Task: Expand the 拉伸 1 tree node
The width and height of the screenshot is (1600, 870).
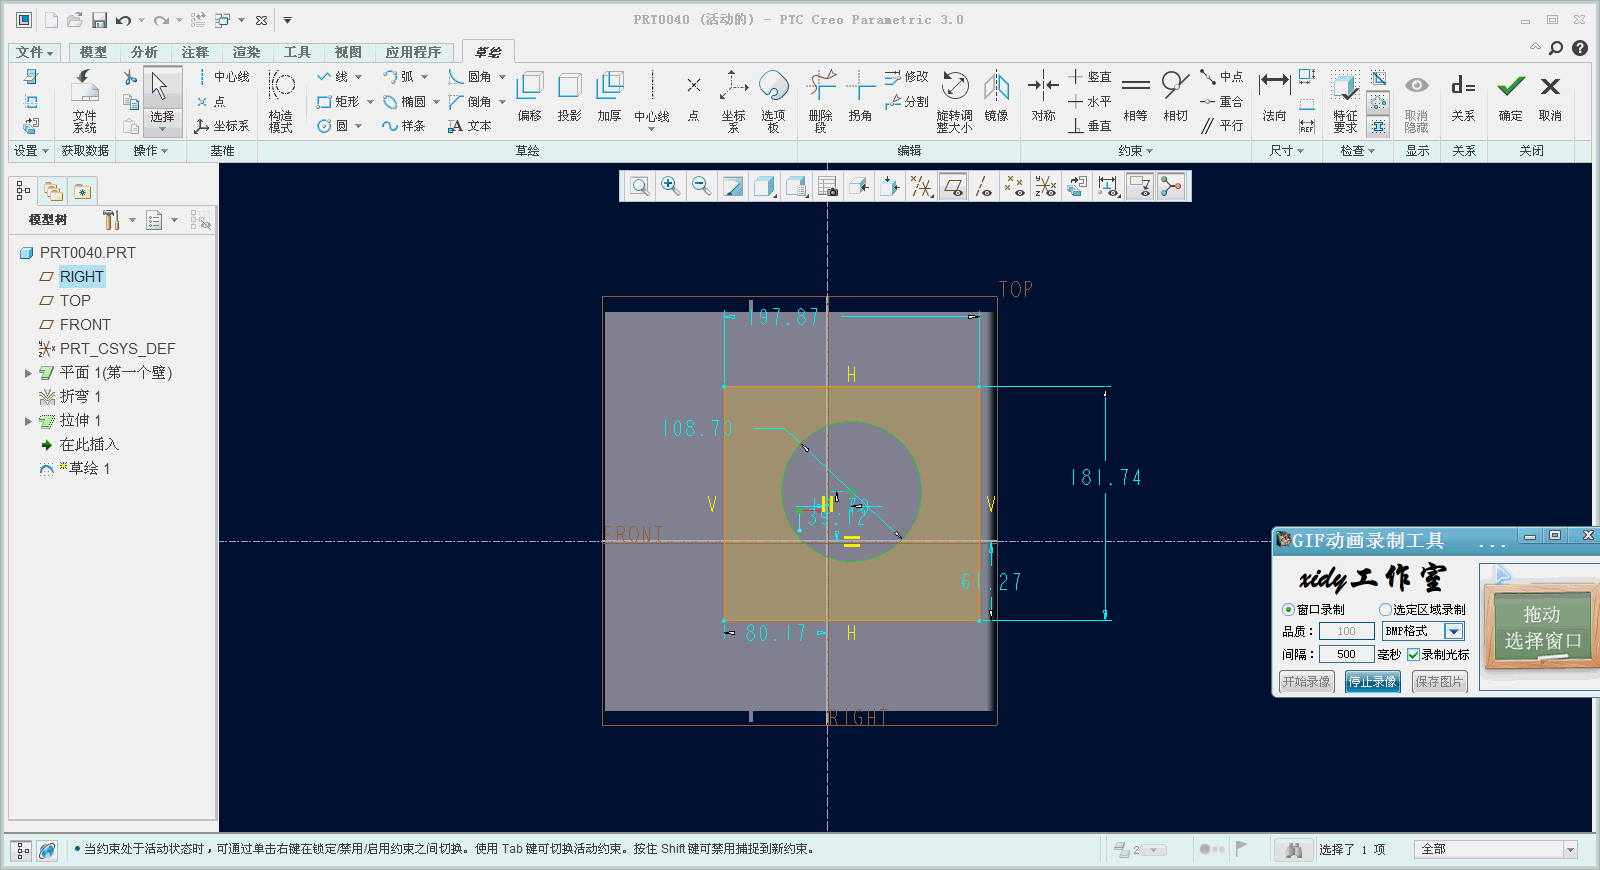Action: (x=28, y=421)
